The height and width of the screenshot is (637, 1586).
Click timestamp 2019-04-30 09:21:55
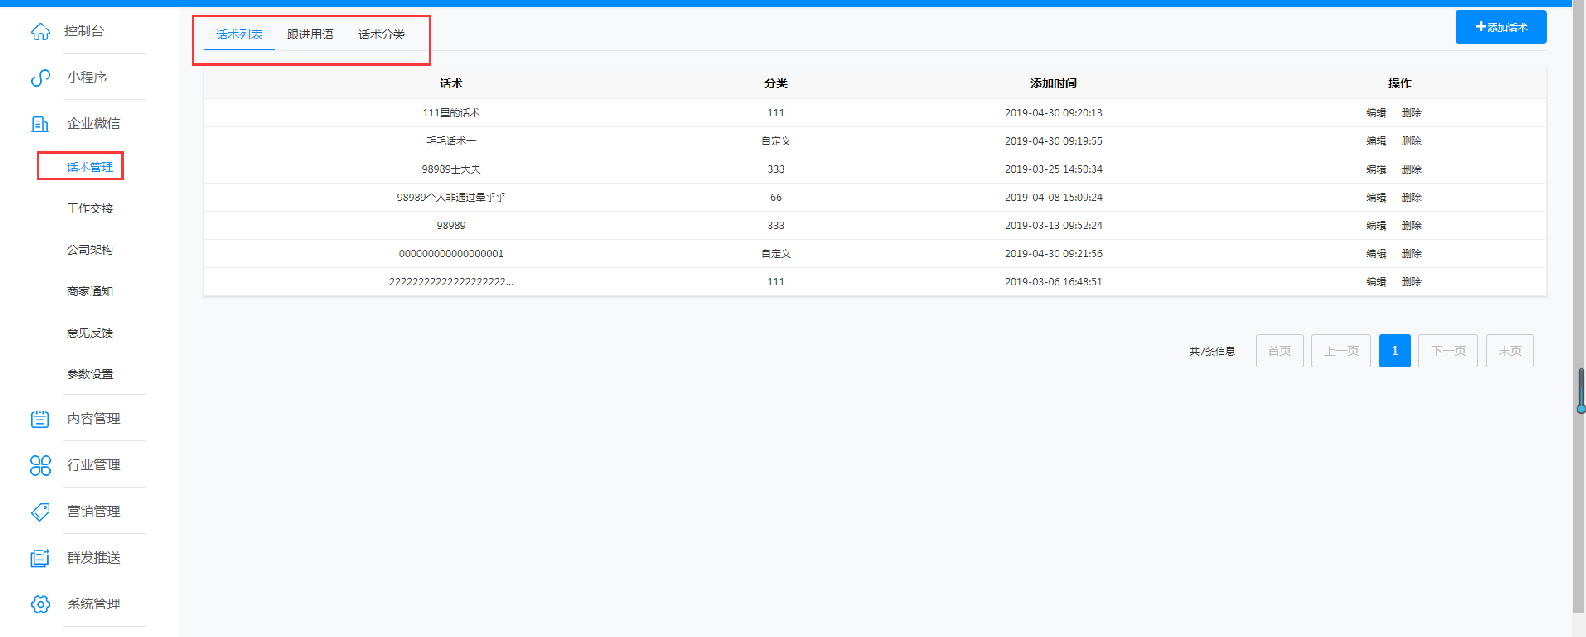pos(1054,254)
